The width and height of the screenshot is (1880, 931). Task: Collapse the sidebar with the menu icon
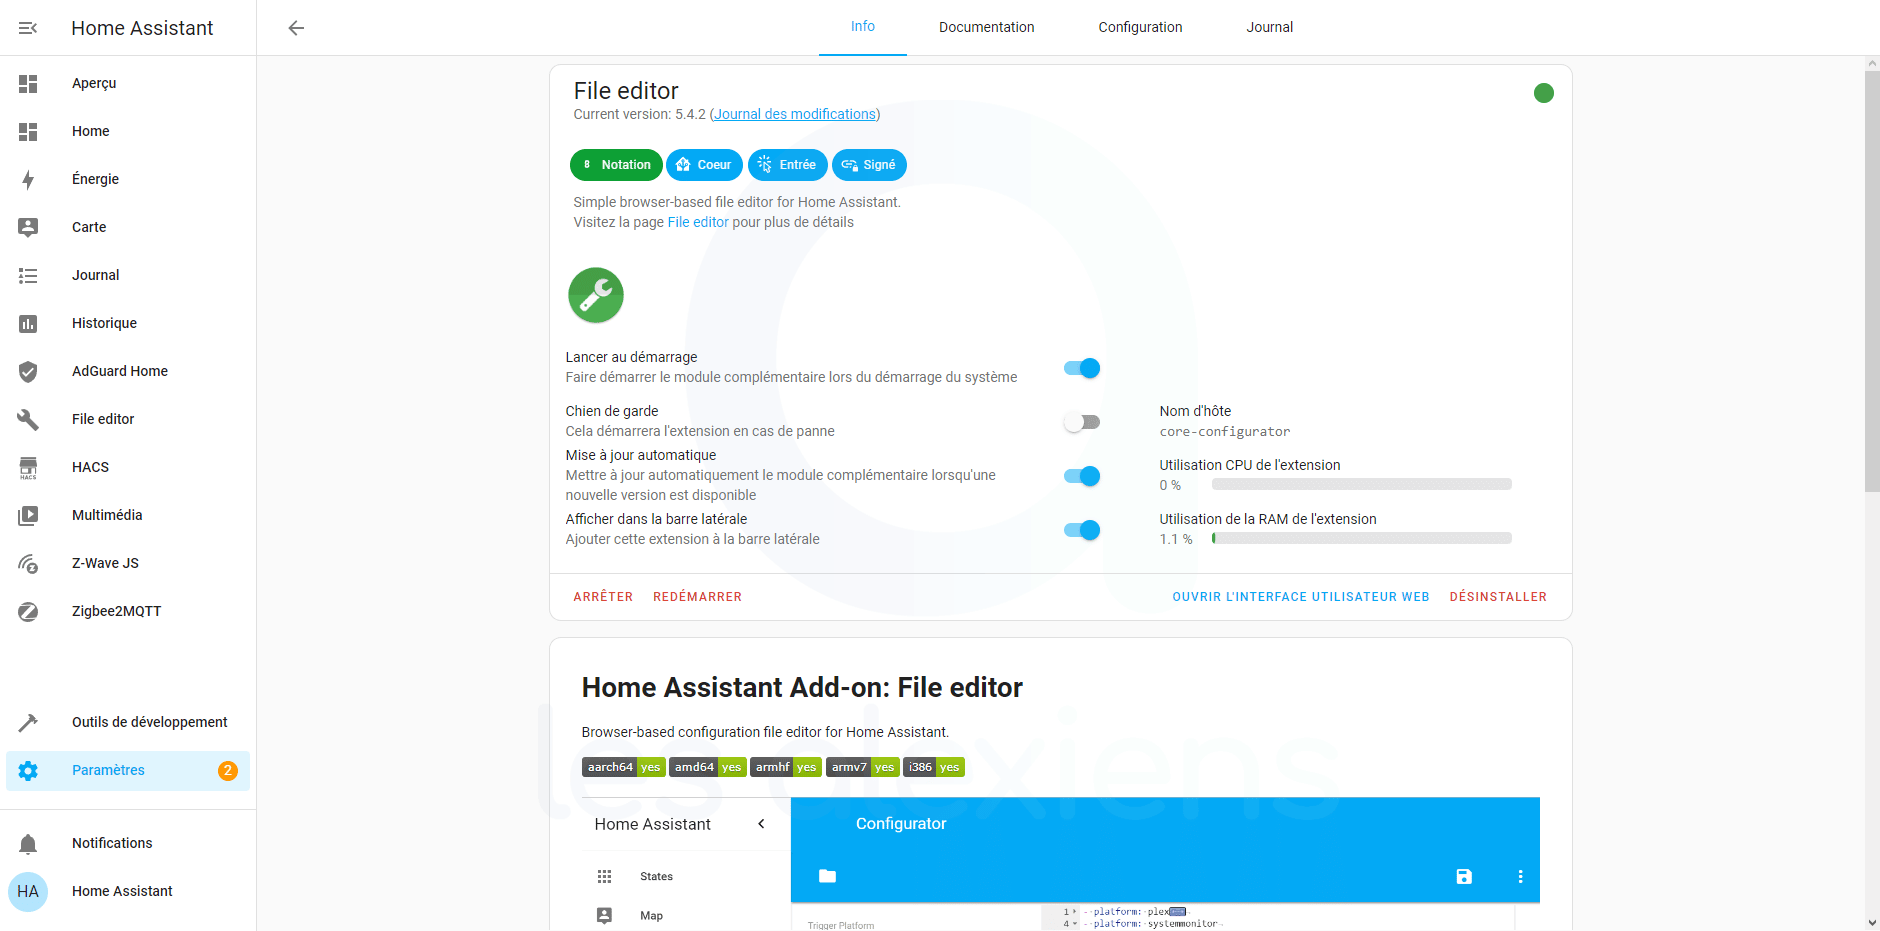pos(28,28)
